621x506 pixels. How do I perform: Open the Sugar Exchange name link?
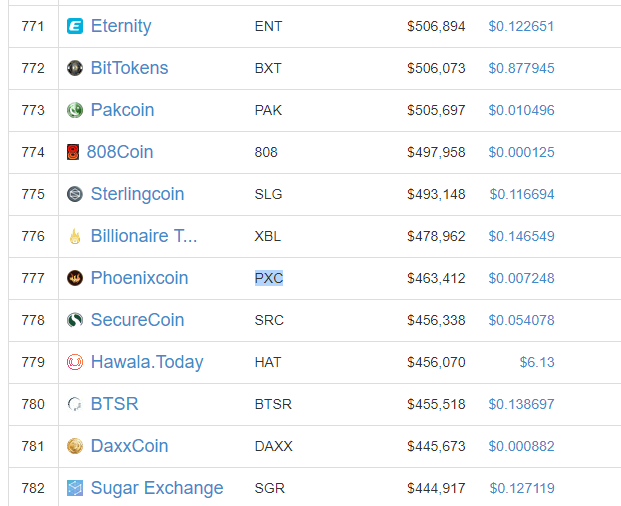tap(157, 488)
